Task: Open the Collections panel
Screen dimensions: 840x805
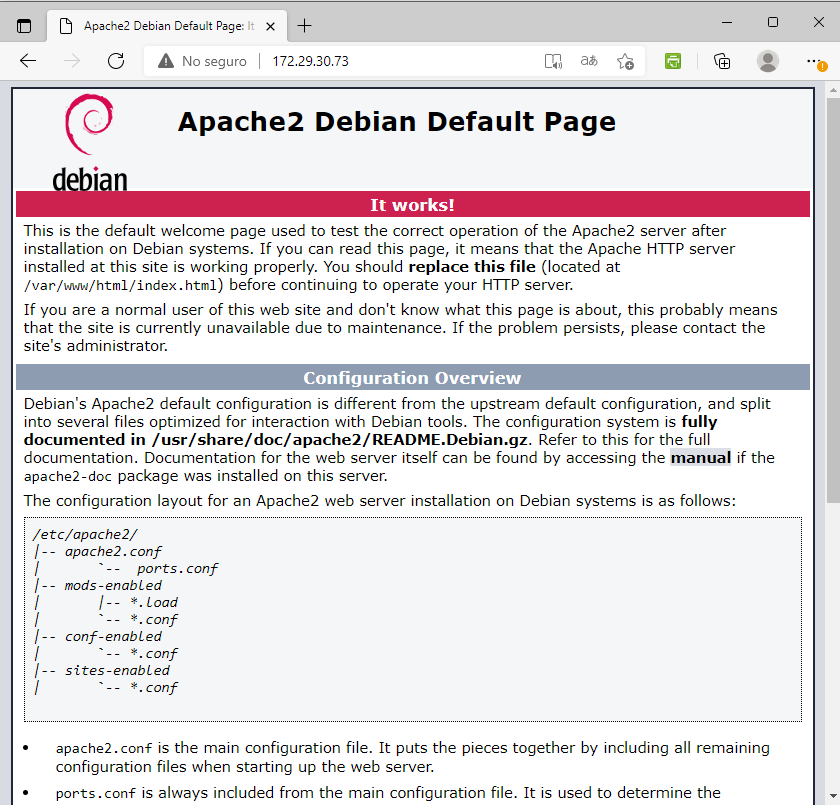Action: point(722,61)
